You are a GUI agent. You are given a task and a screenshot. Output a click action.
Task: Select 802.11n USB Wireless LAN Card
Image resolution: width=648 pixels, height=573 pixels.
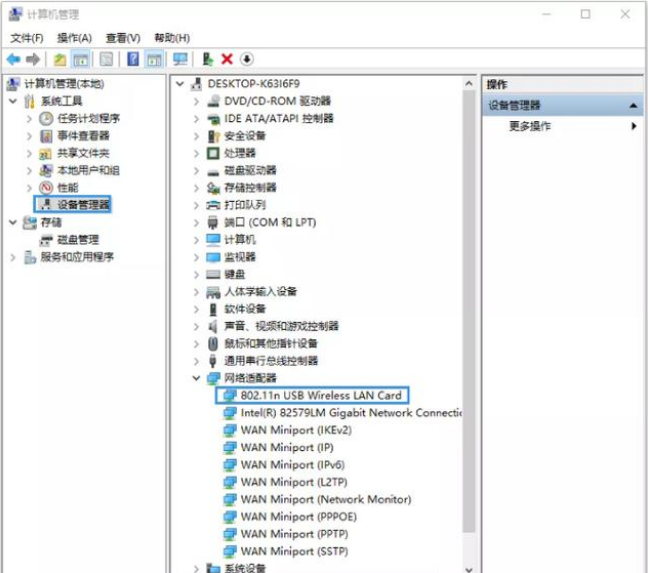tap(312, 395)
